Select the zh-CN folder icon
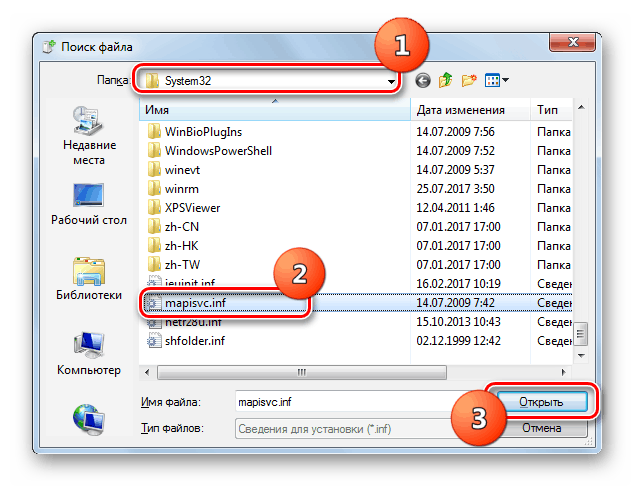Viewport: 635px width, 487px height. [154, 227]
